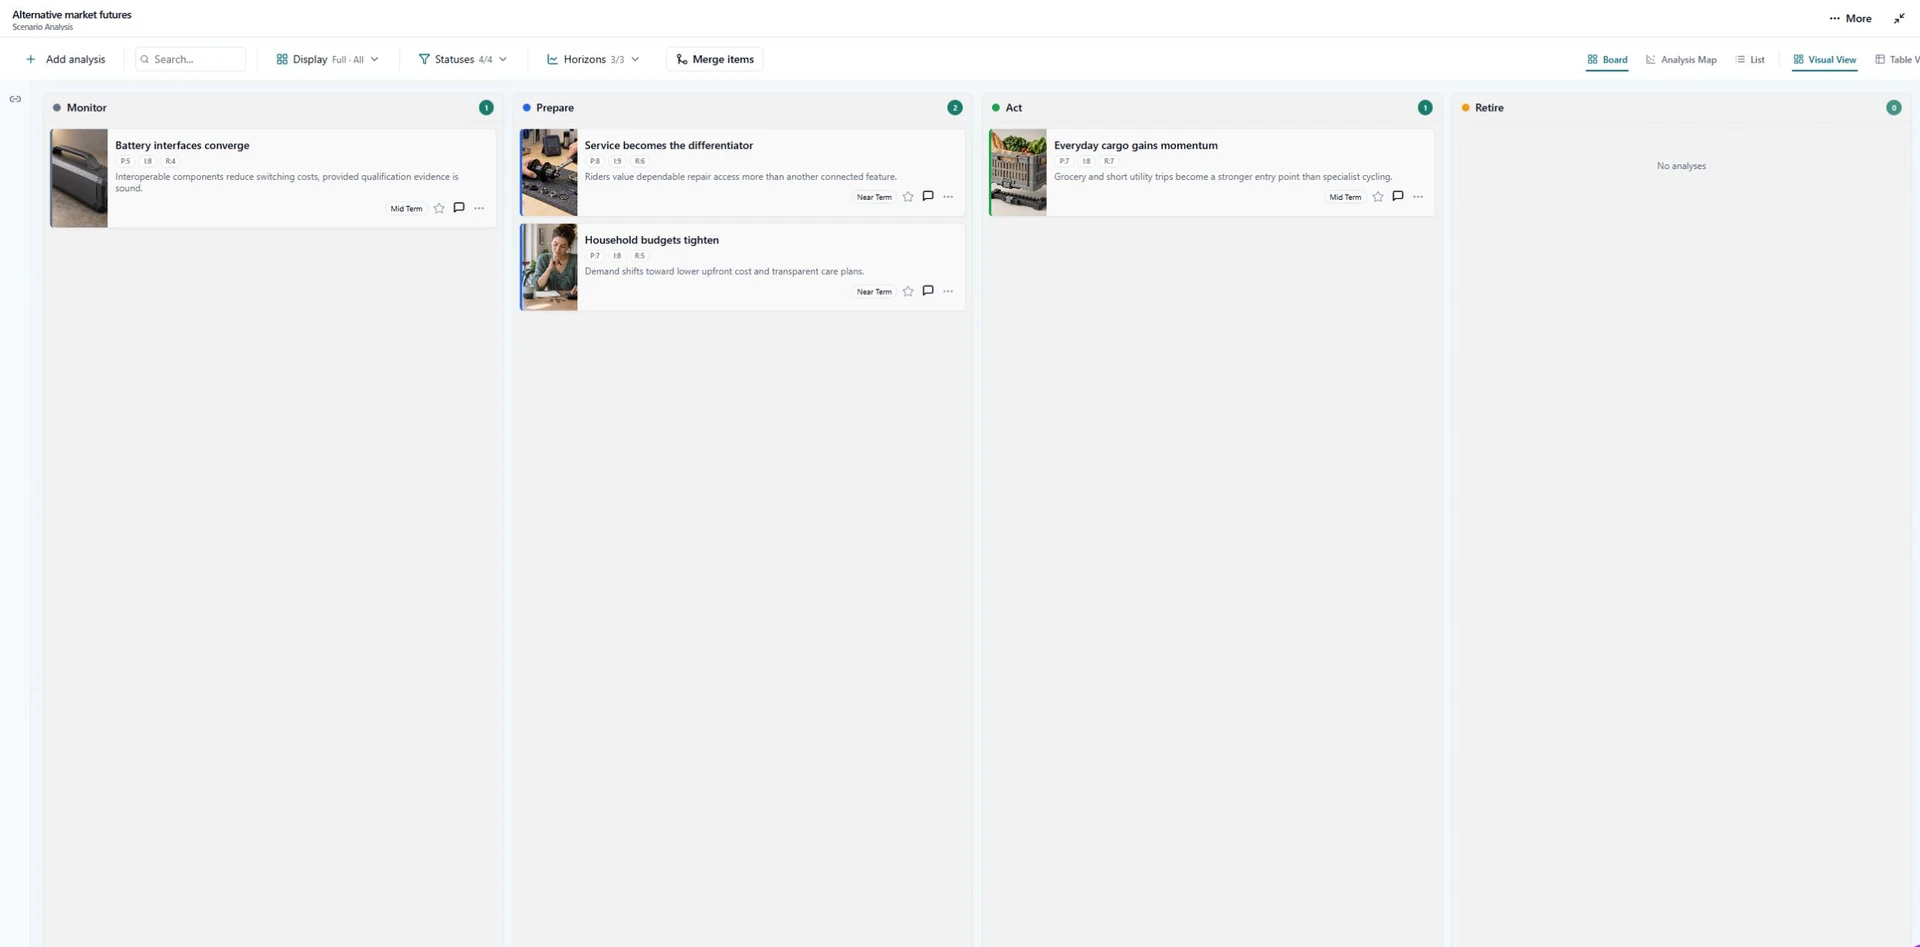This screenshot has height=947, width=1920.
Task: Open the Service becomes the differentiator thumbnail
Action: 549,172
